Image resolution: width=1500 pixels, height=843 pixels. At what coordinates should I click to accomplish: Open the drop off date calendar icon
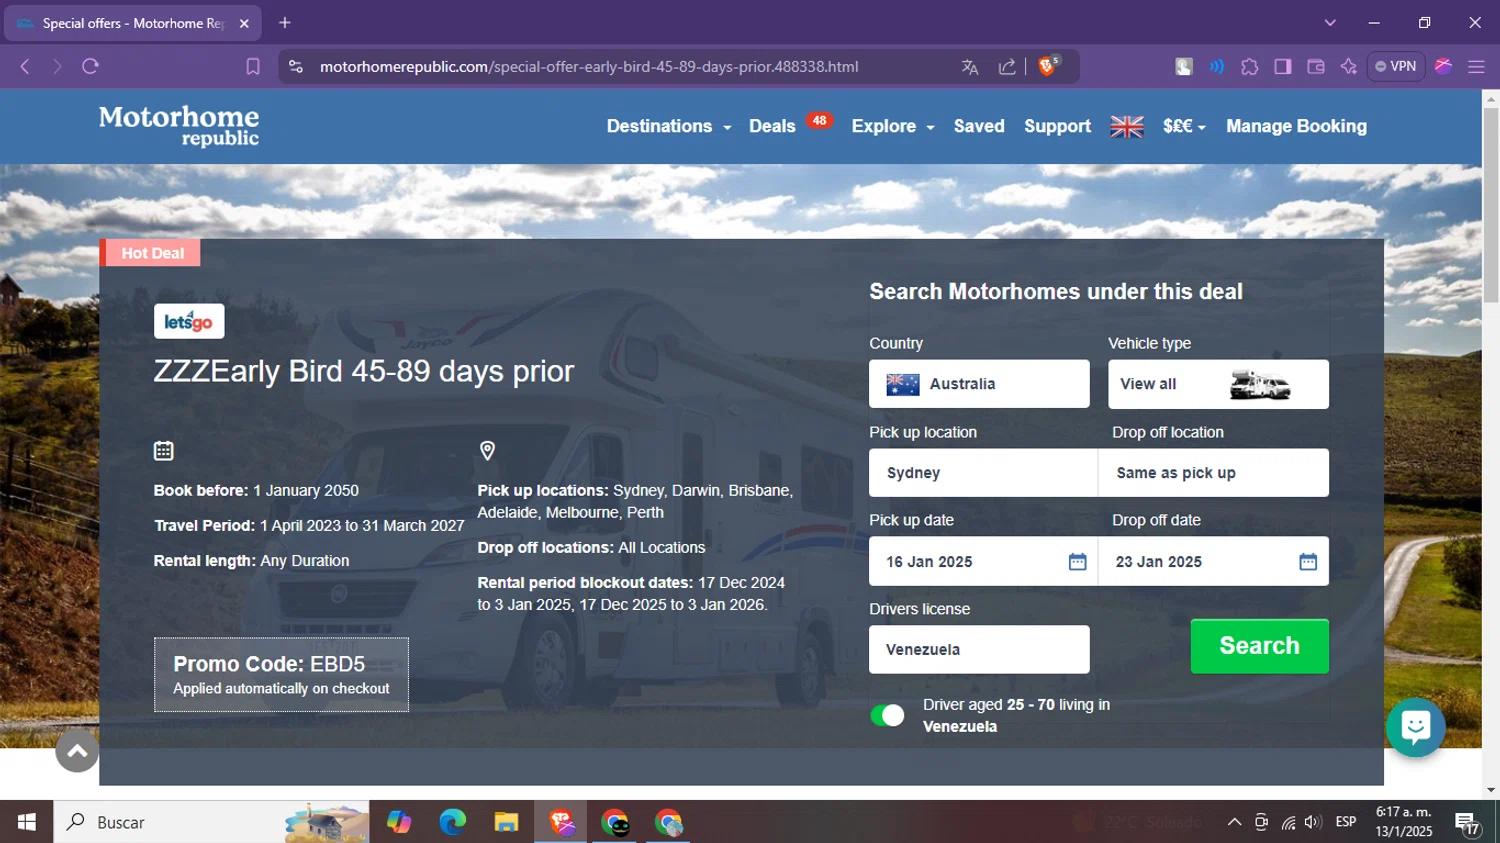click(1308, 562)
